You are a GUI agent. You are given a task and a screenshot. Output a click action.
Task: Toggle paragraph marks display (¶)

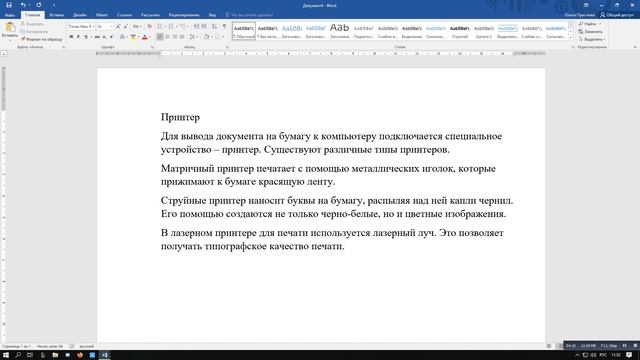tap(224, 27)
